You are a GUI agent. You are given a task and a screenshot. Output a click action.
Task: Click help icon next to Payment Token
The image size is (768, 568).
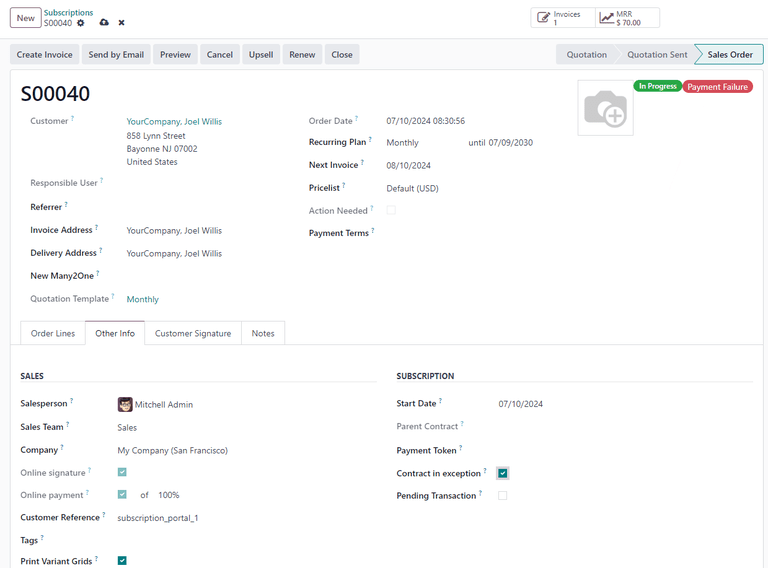click(x=462, y=449)
